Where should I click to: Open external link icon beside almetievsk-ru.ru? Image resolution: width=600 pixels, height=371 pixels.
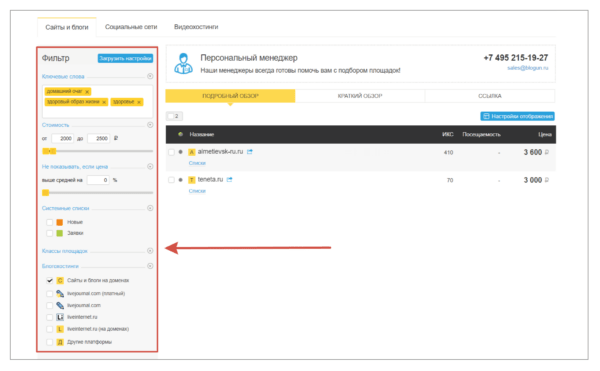250,152
